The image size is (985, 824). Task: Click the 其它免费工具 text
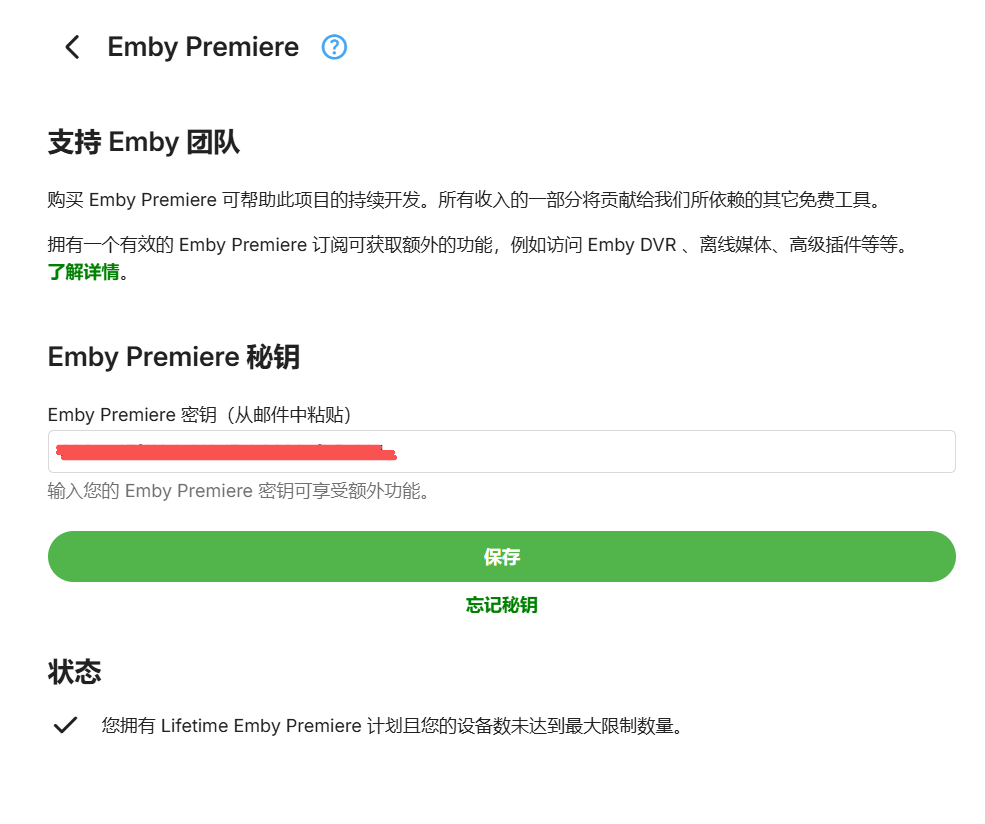[815, 200]
